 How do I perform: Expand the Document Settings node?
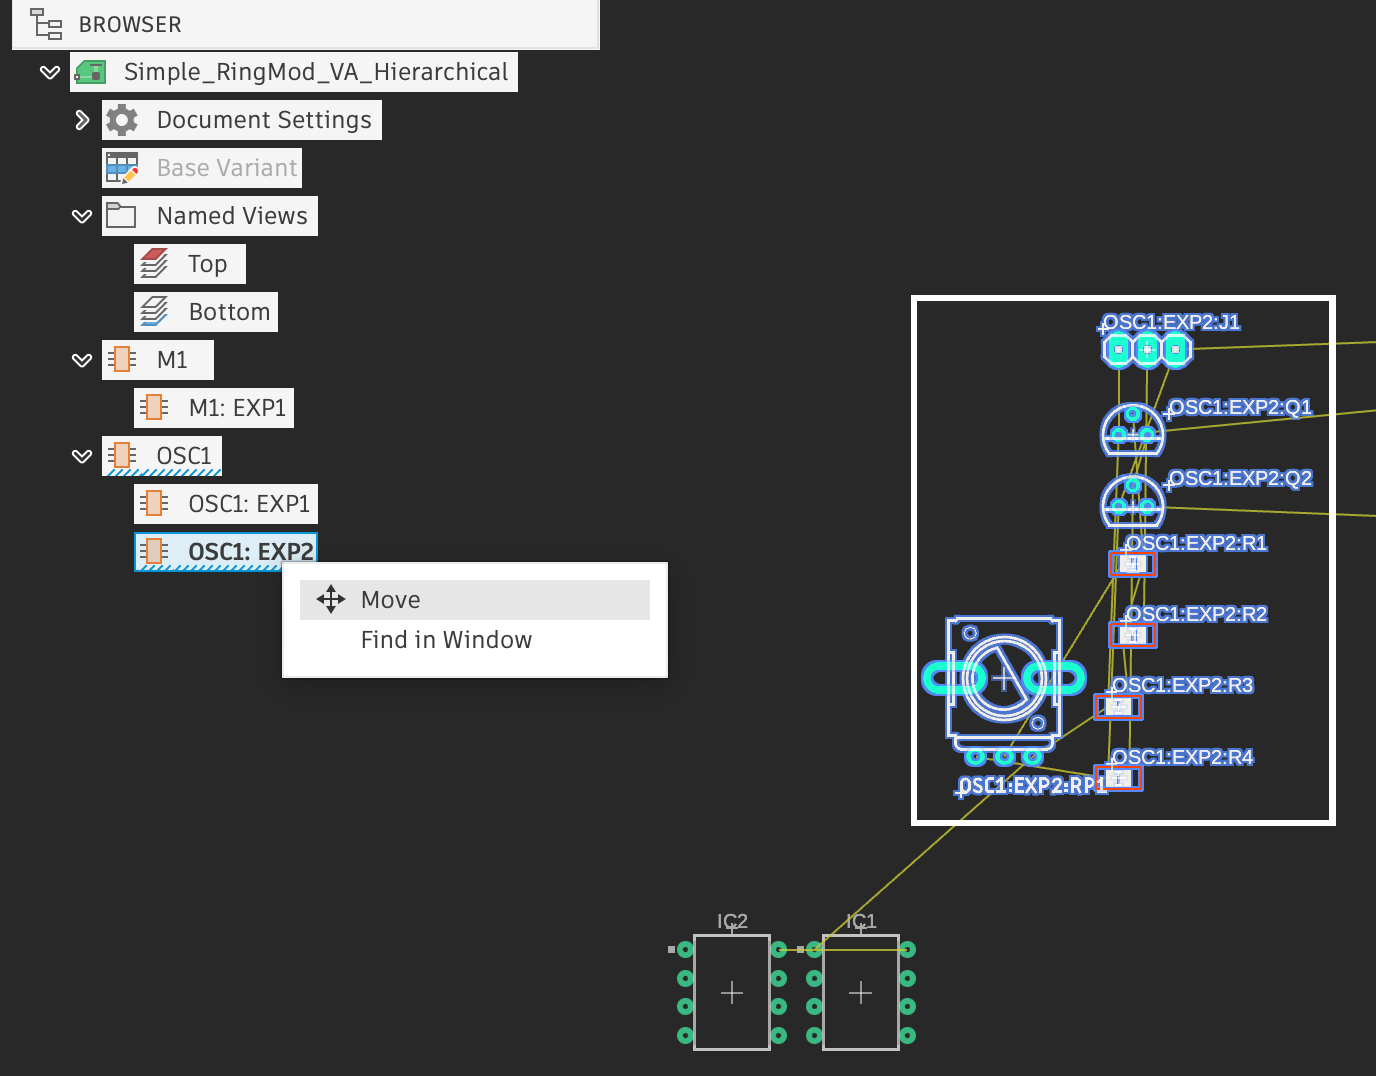point(82,120)
